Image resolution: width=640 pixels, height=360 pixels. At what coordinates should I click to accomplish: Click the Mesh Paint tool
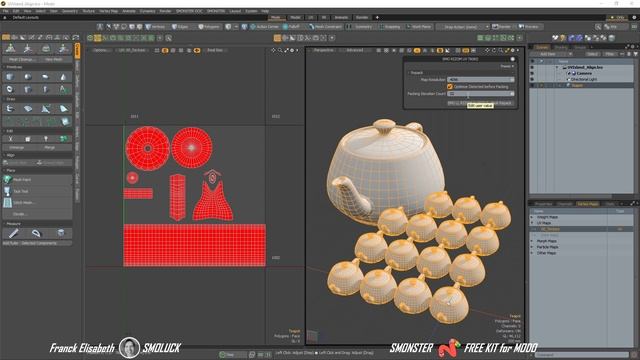click(x=38, y=180)
